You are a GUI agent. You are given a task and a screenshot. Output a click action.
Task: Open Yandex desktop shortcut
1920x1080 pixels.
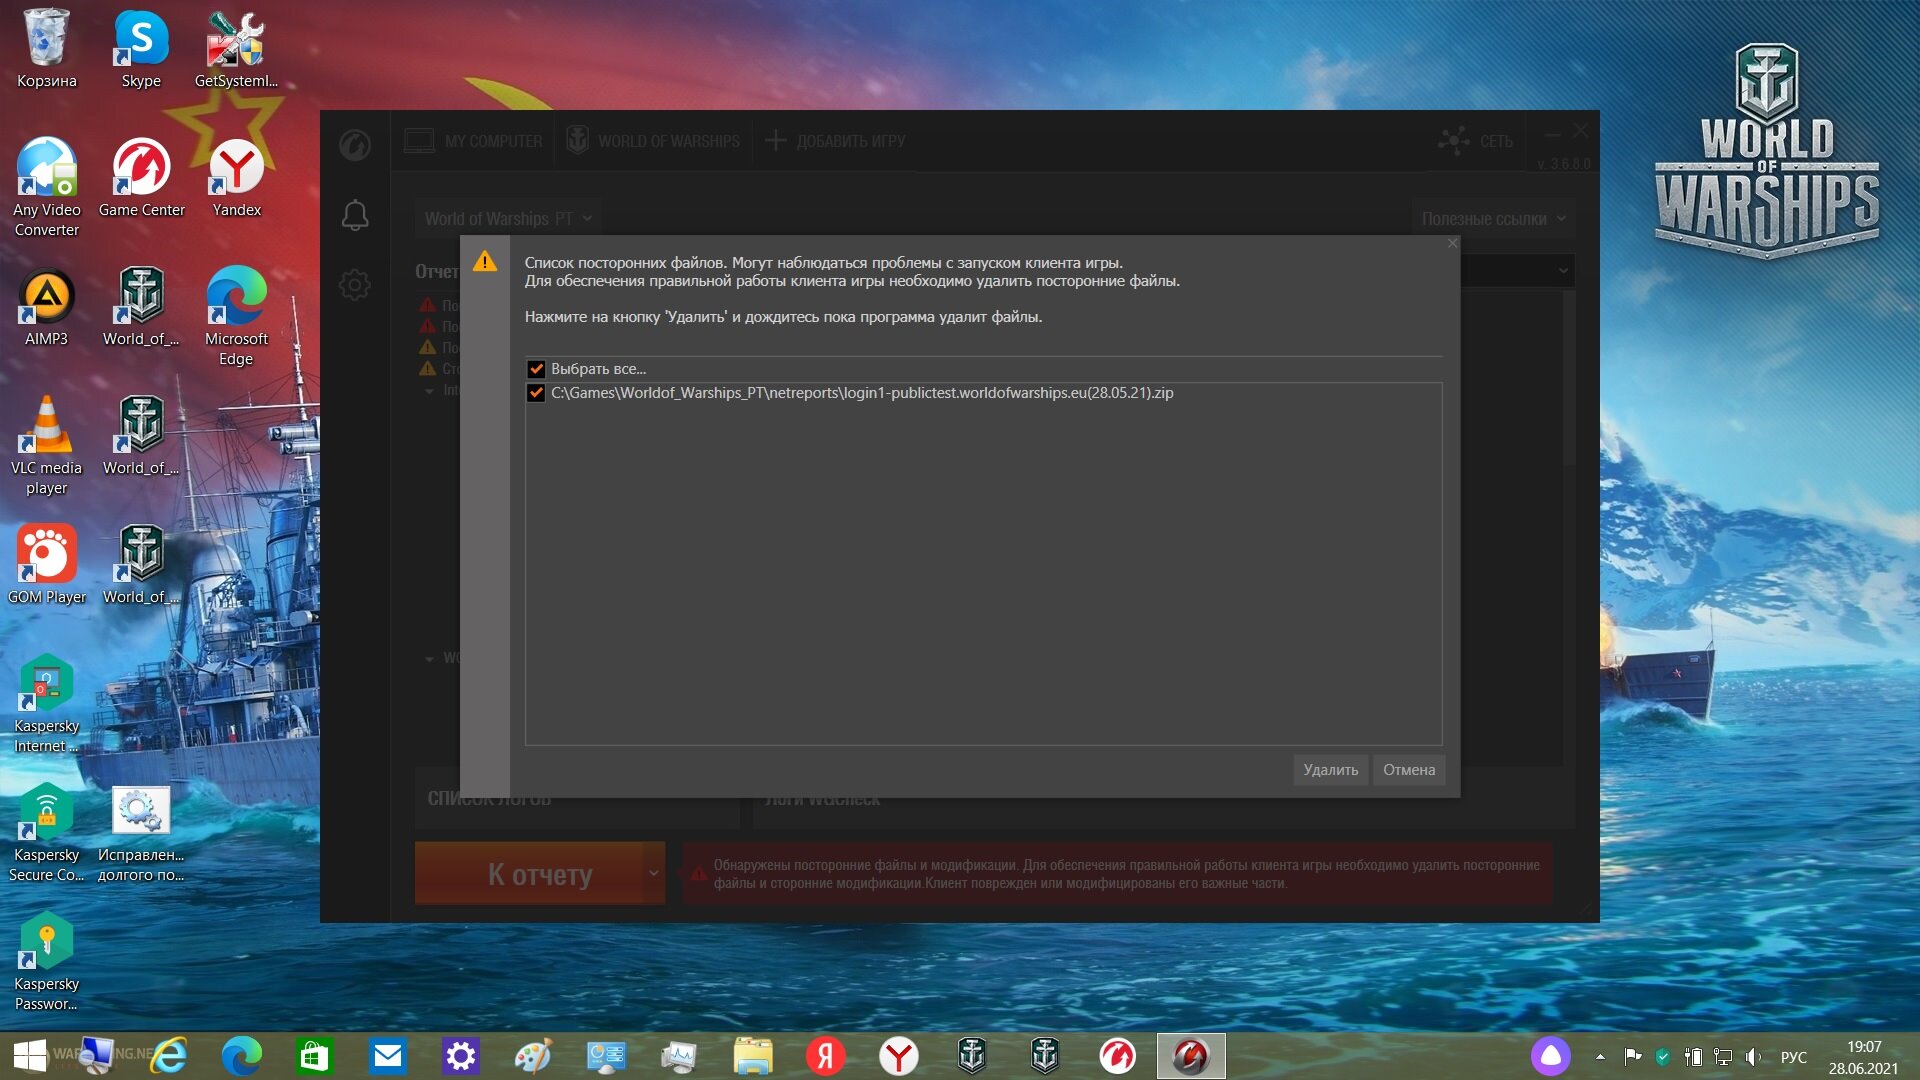(236, 177)
